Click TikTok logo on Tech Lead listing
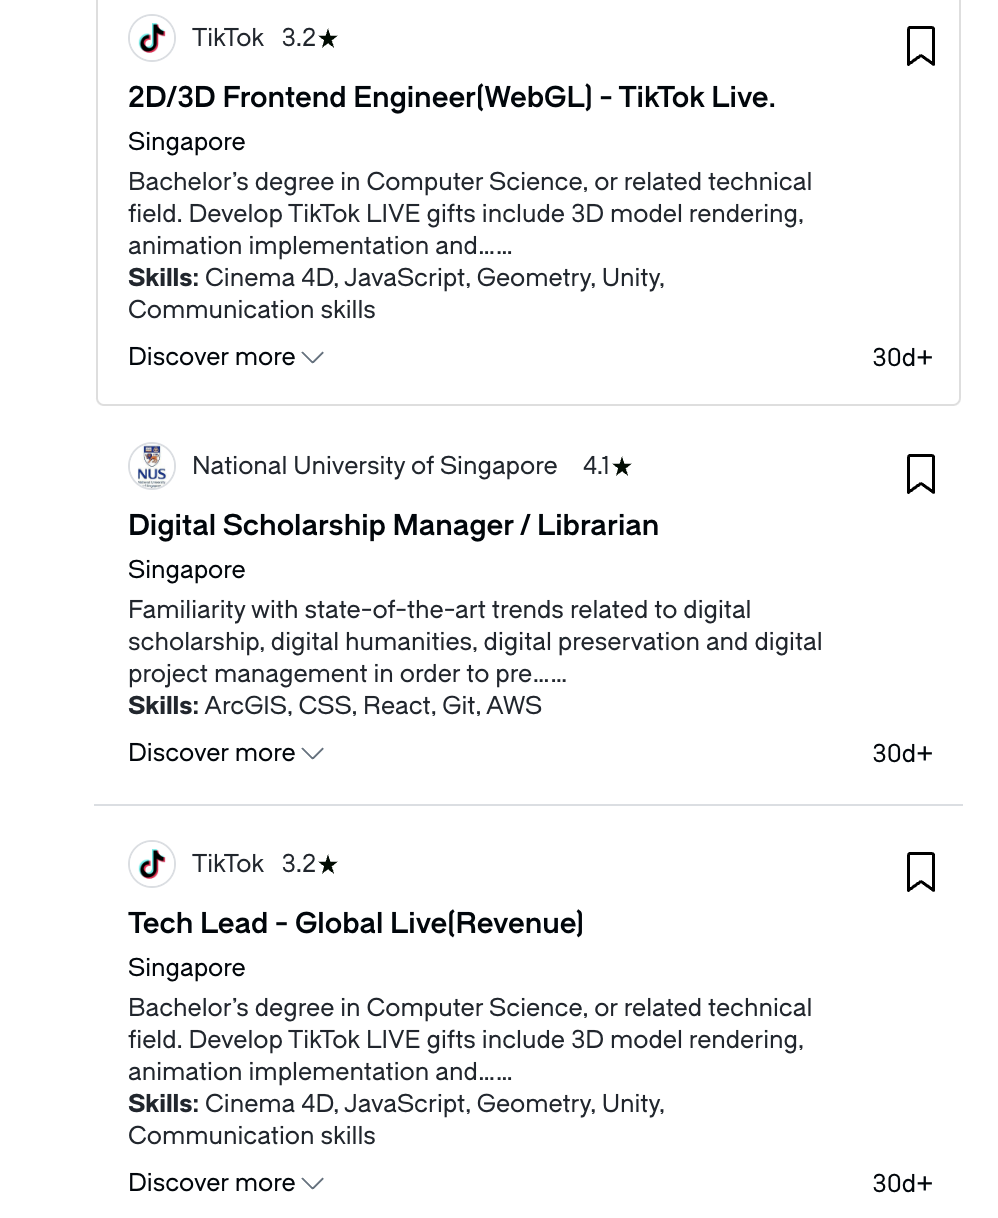This screenshot has height=1218, width=998. 152,864
